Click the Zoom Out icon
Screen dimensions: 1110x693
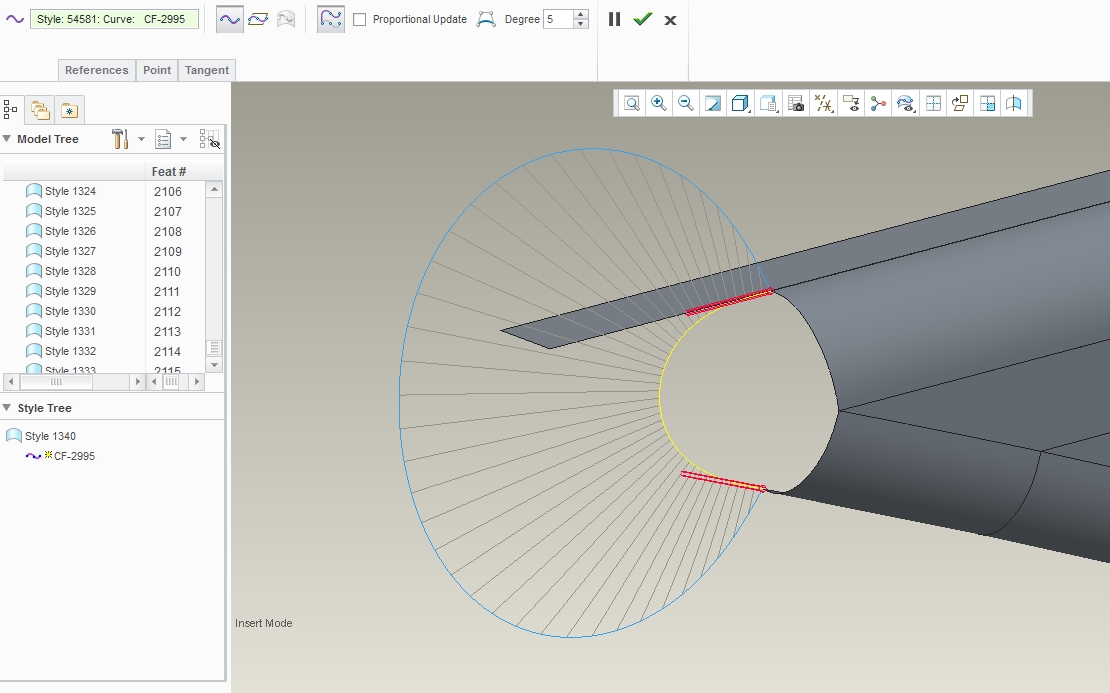point(685,103)
